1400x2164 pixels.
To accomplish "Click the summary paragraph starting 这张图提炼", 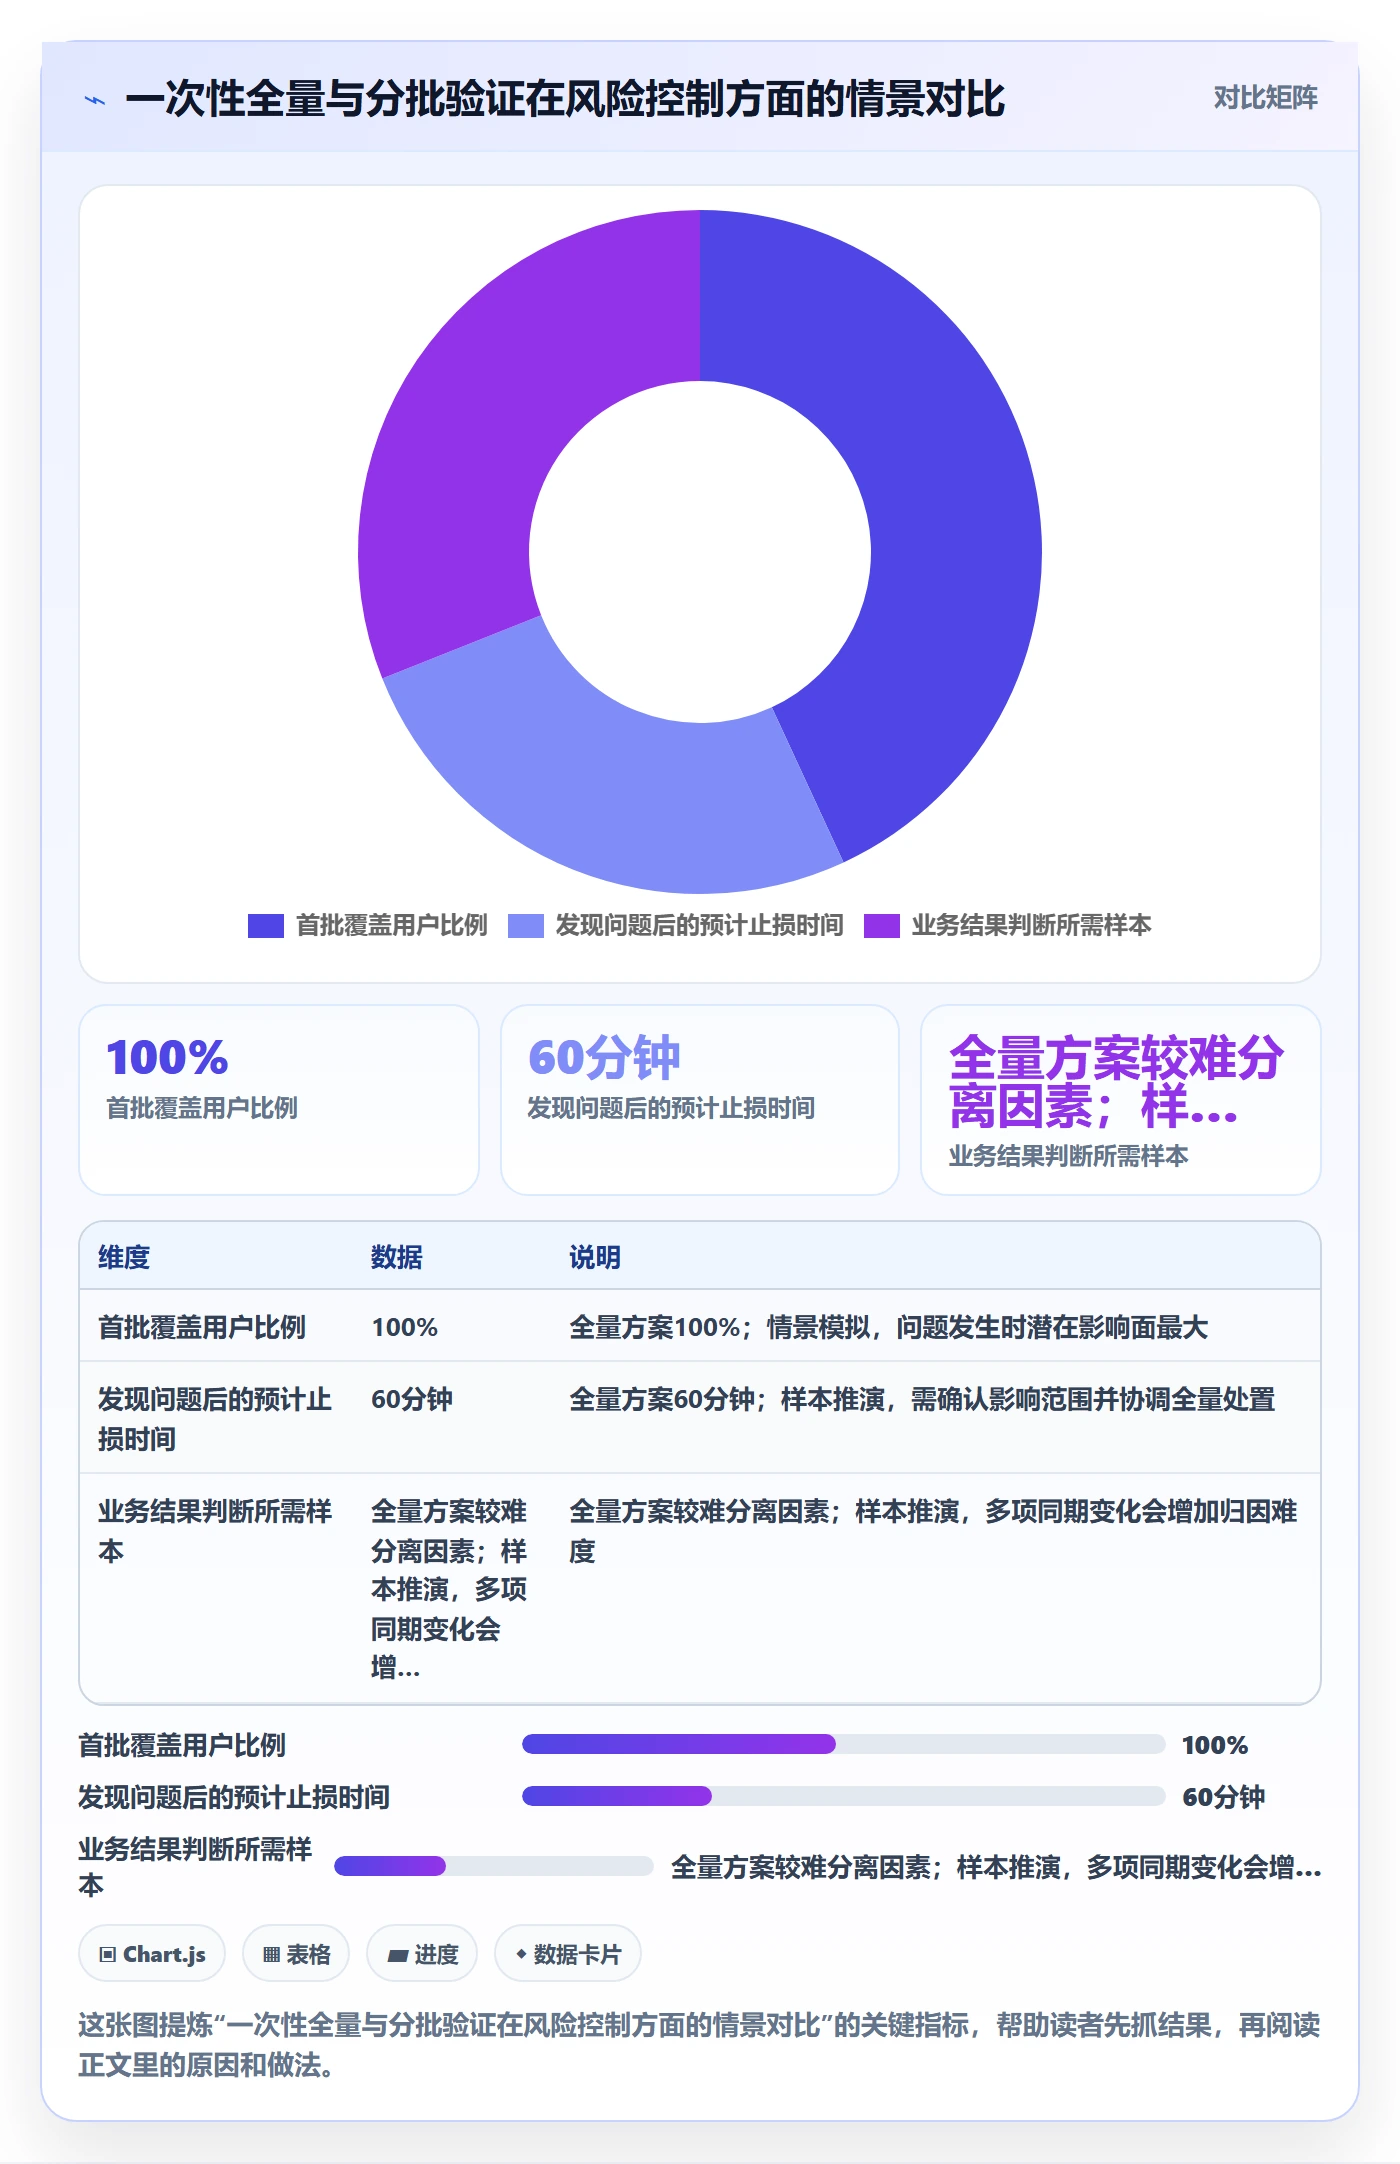I will 700,2044.
